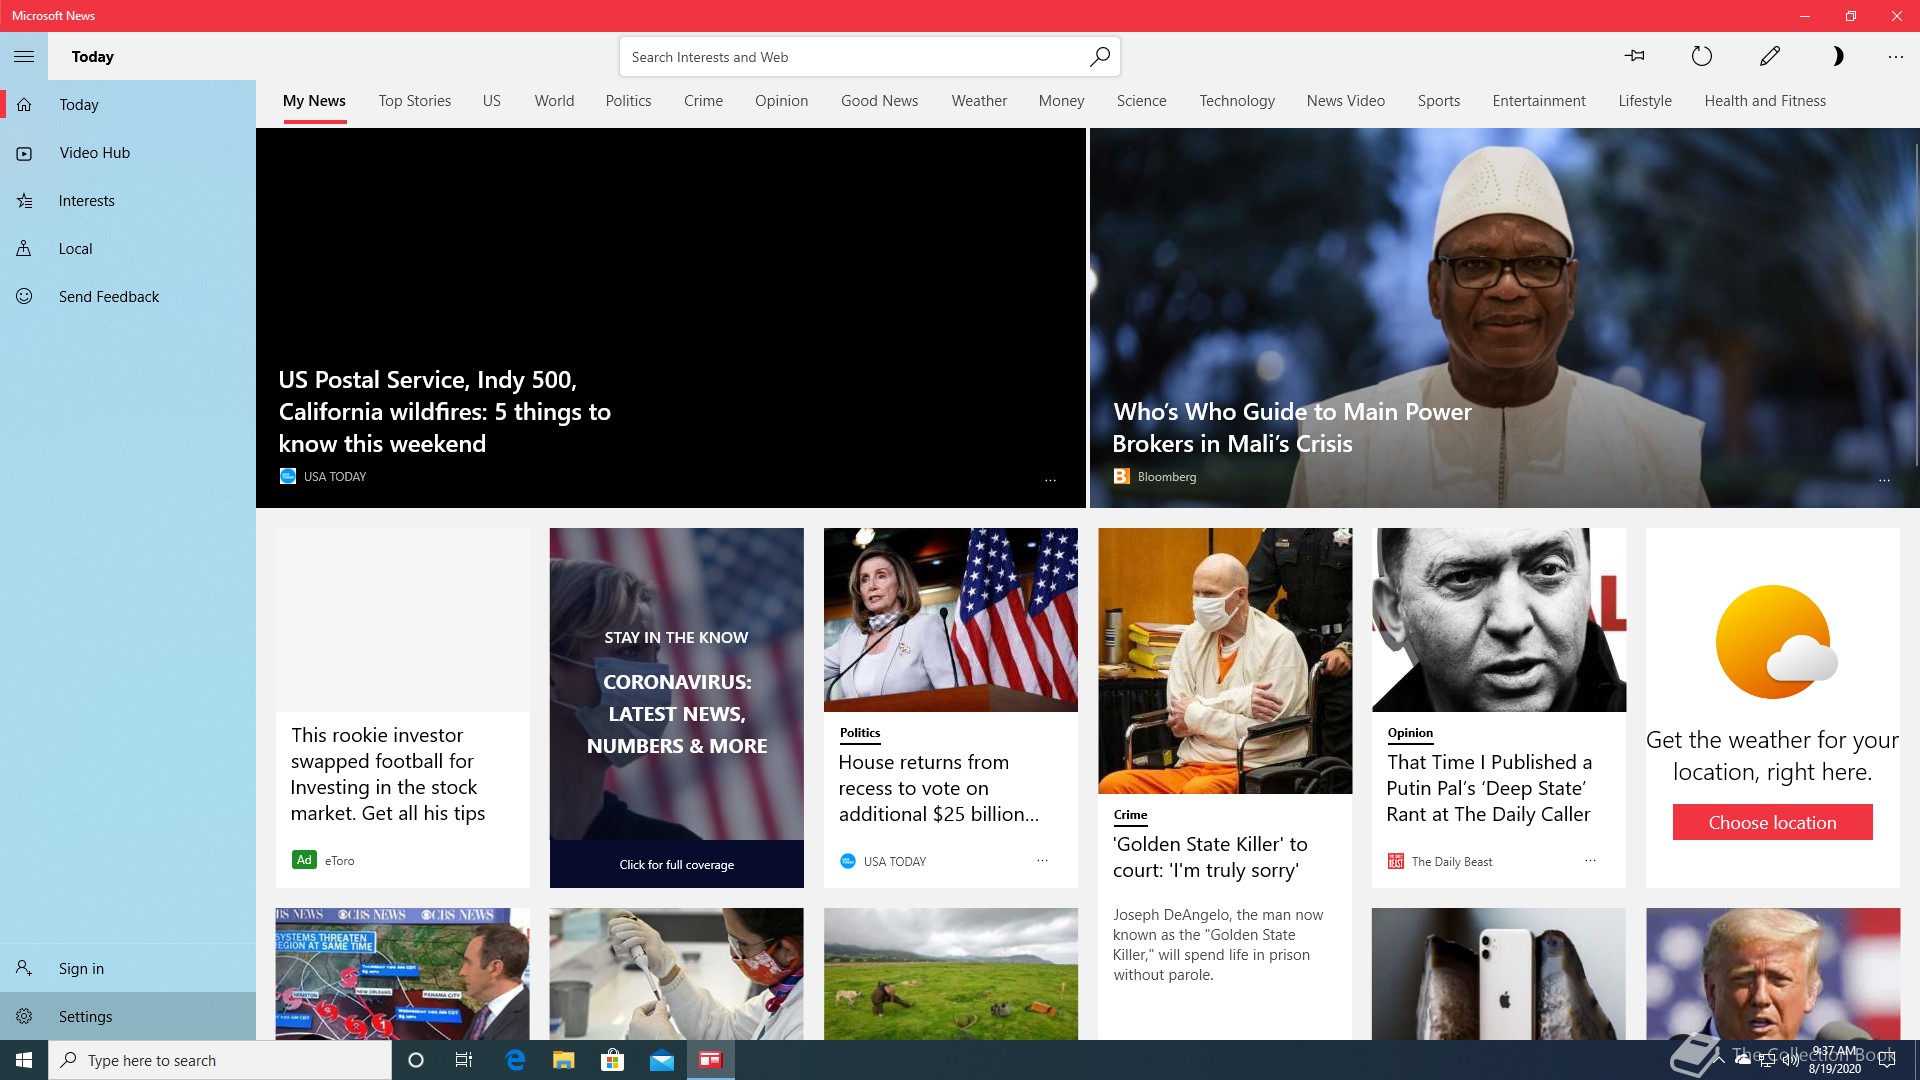The image size is (1920, 1080).
Task: Refresh the news feed
Action: pyautogui.click(x=1702, y=57)
